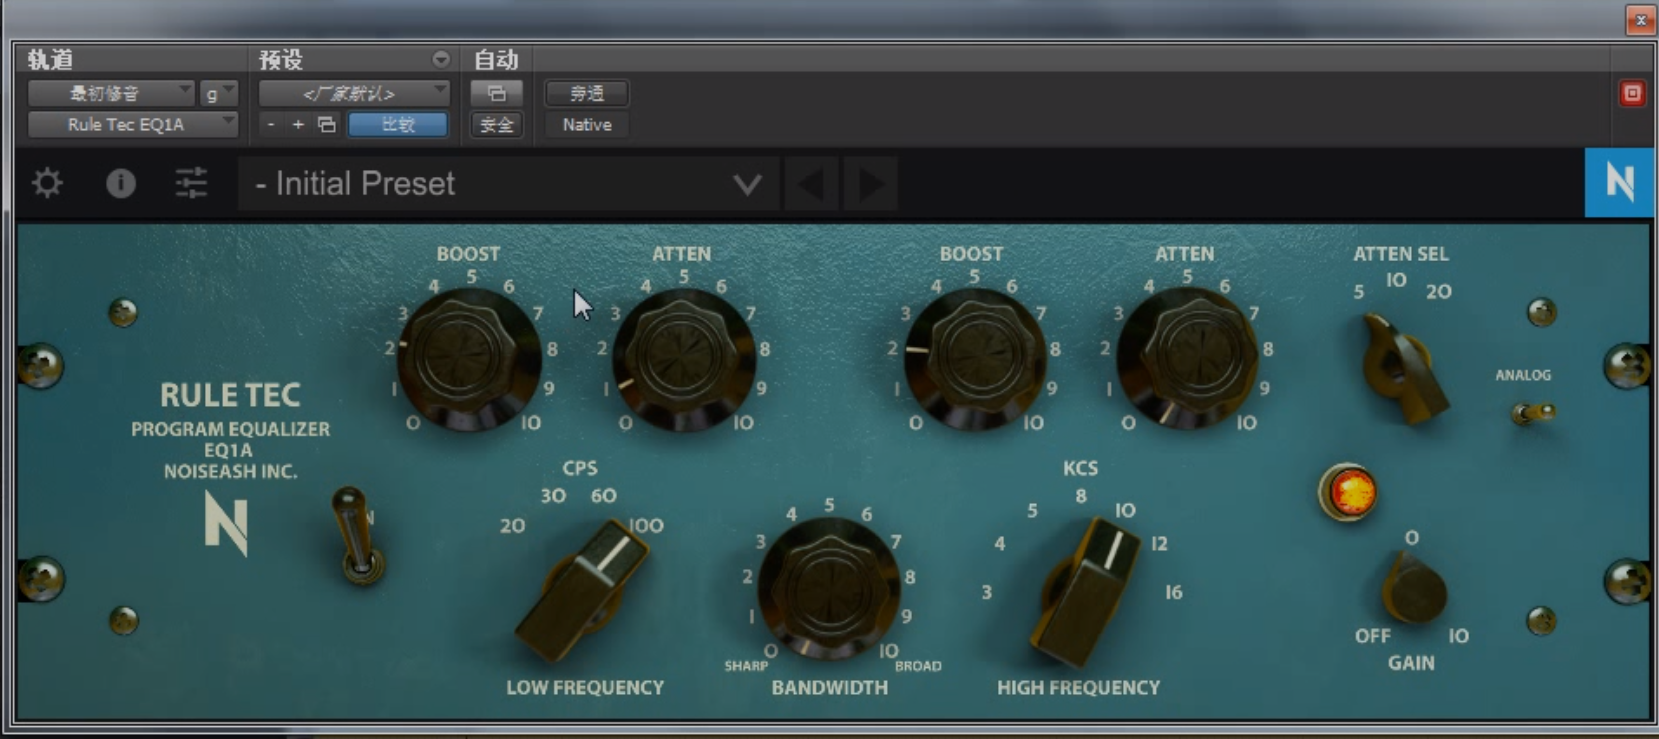Open the 最初修音 track selector dropdown

111,93
